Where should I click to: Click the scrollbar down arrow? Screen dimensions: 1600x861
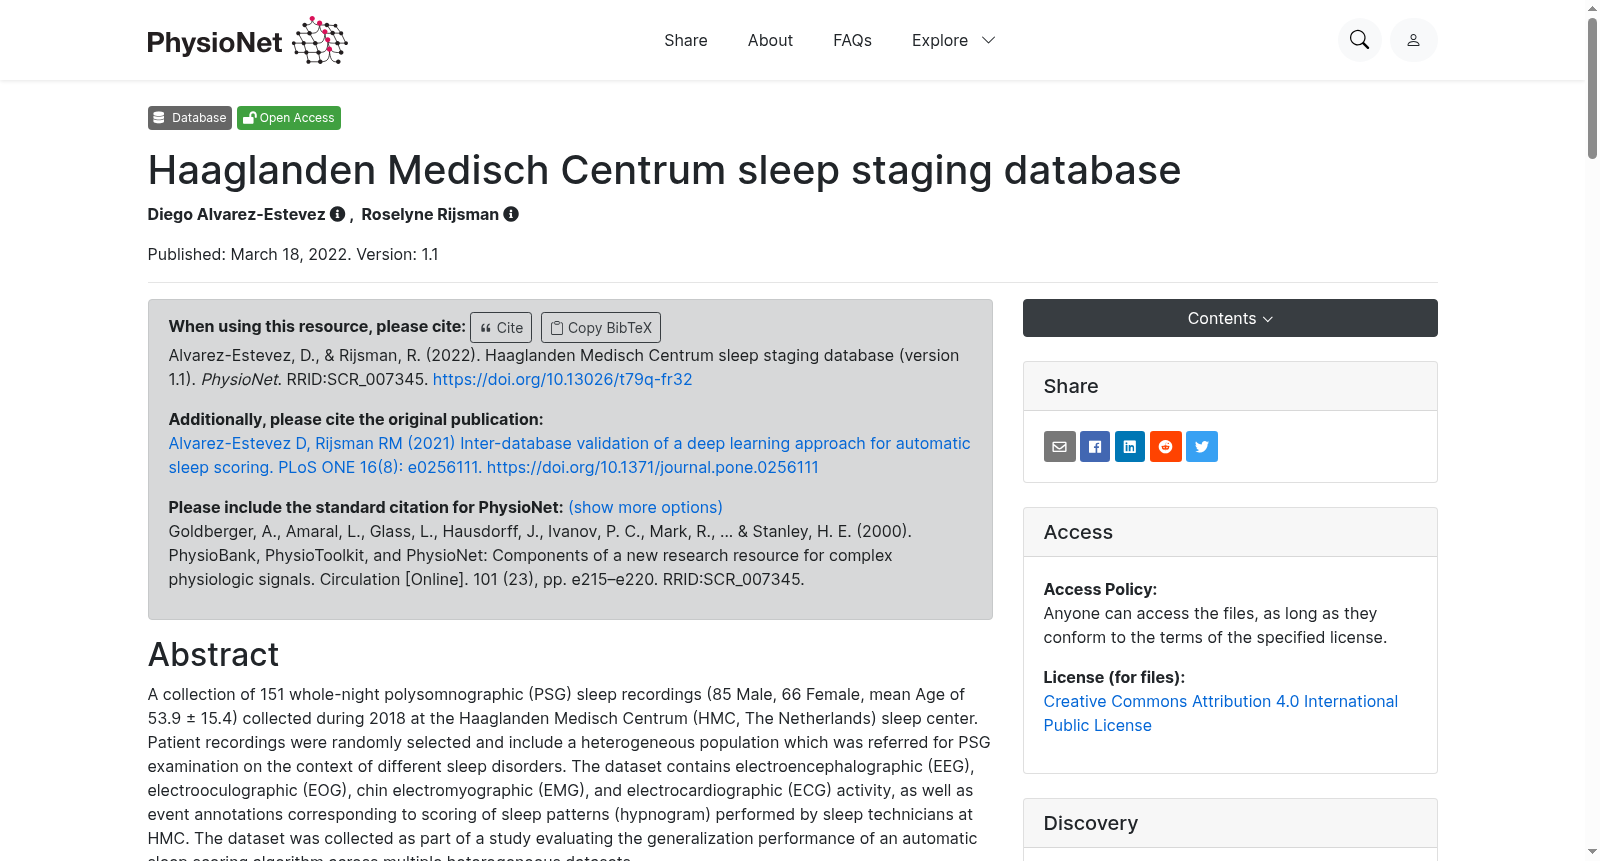click(x=1592, y=852)
